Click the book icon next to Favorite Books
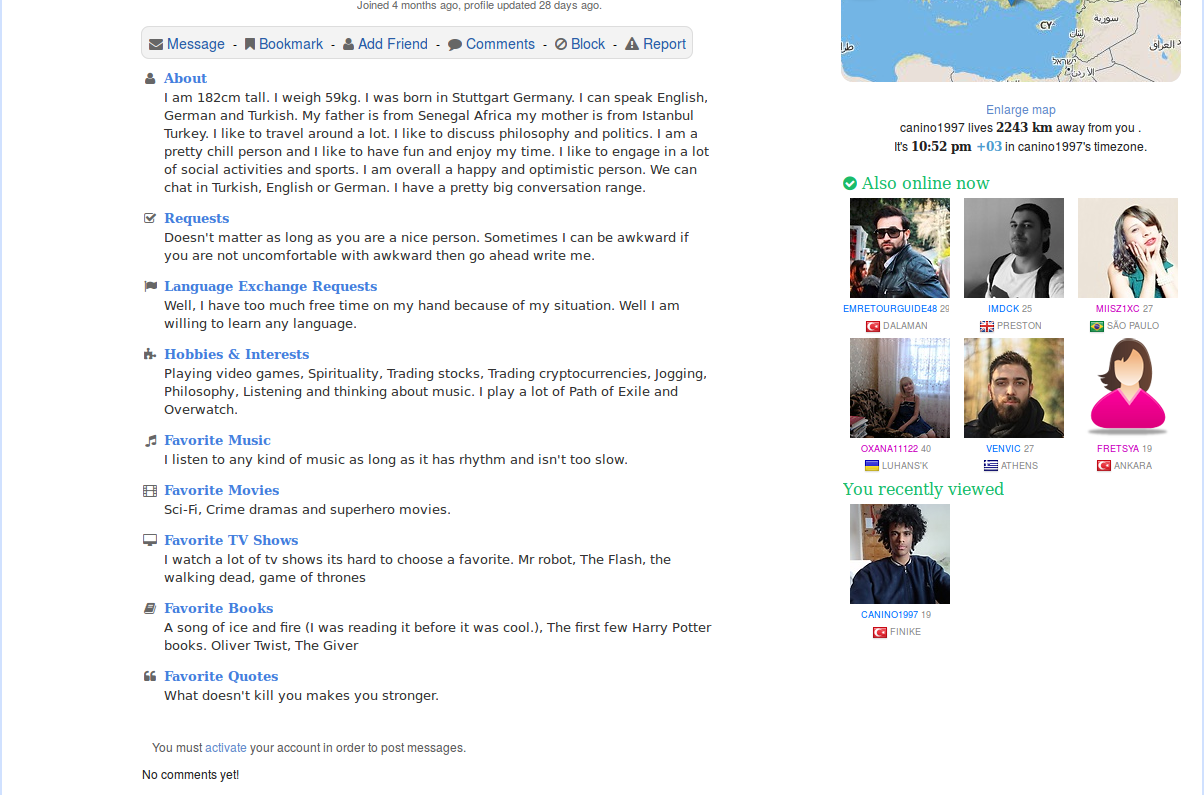Viewport: 1204px width, 795px height. coord(150,608)
